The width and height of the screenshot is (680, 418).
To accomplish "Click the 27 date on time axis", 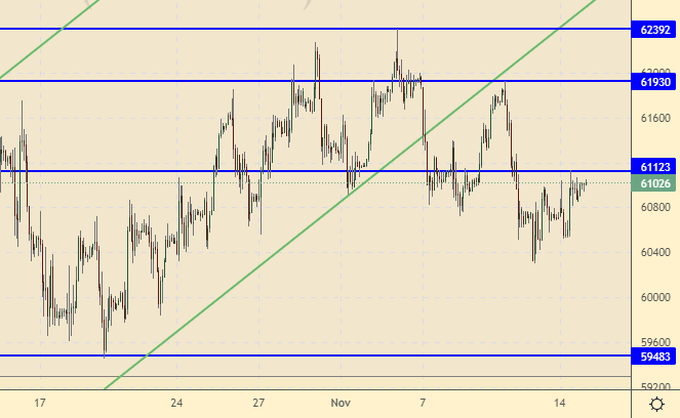I will click(258, 402).
